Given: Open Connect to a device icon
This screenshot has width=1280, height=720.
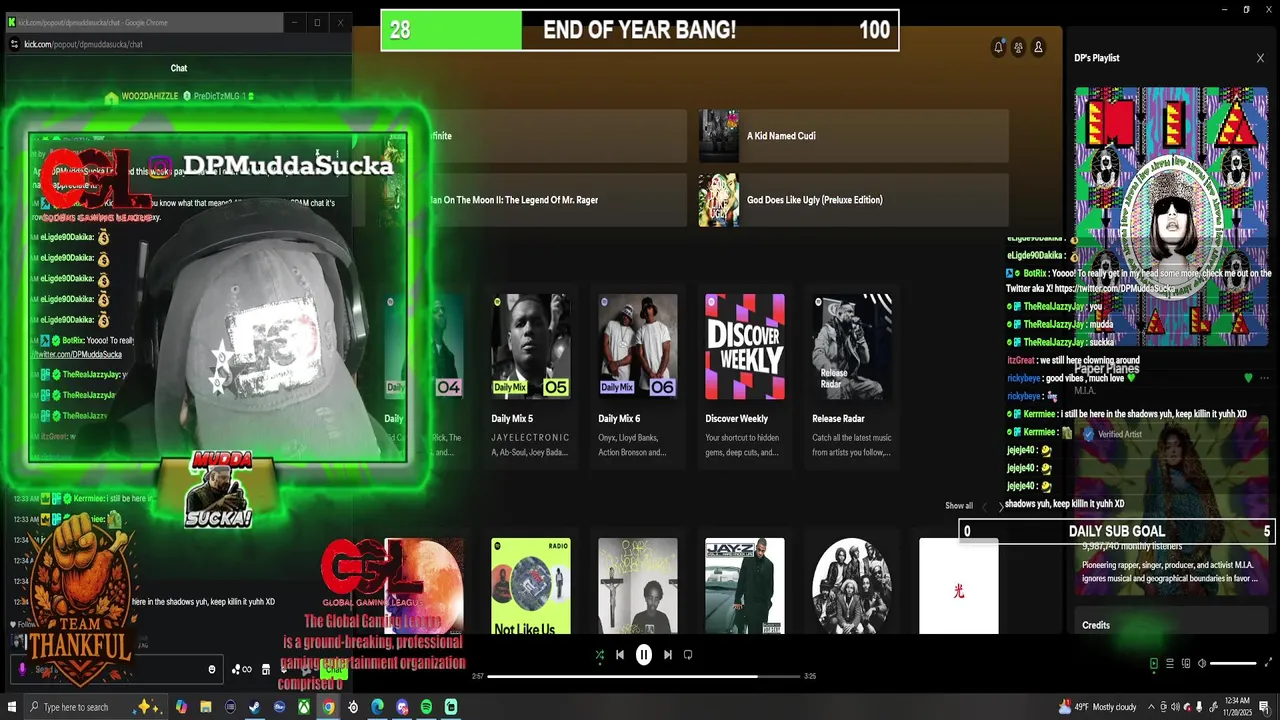Looking at the screenshot, I should pyautogui.click(x=1186, y=663).
